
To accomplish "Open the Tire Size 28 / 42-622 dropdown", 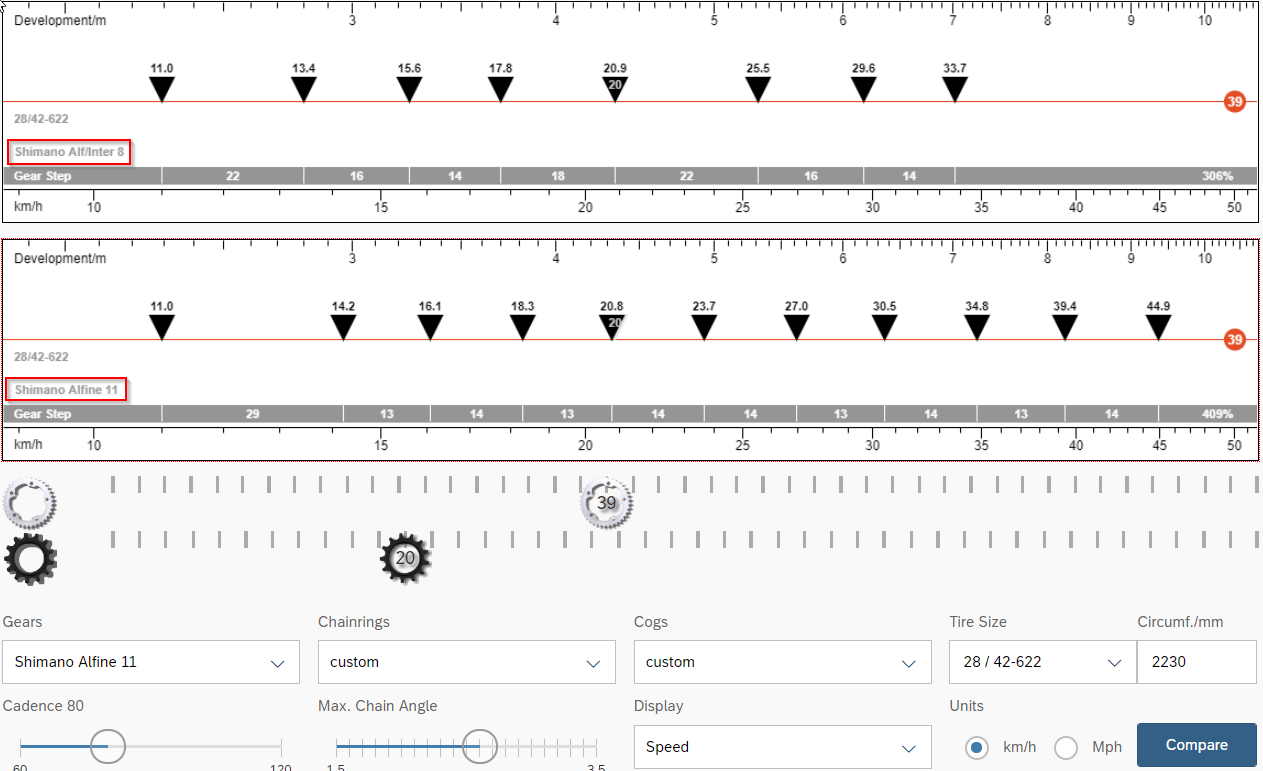I will click(x=1043, y=662).
